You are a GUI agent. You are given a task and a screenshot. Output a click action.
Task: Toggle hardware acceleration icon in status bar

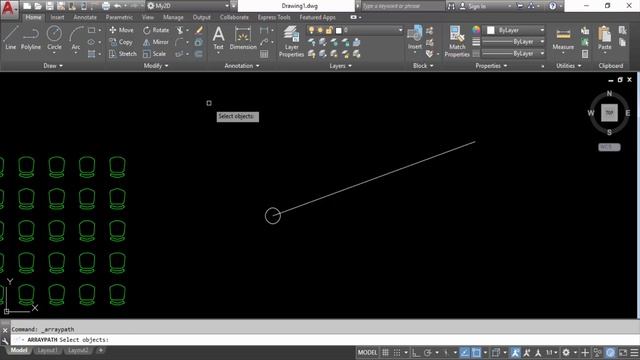[x=610, y=352]
